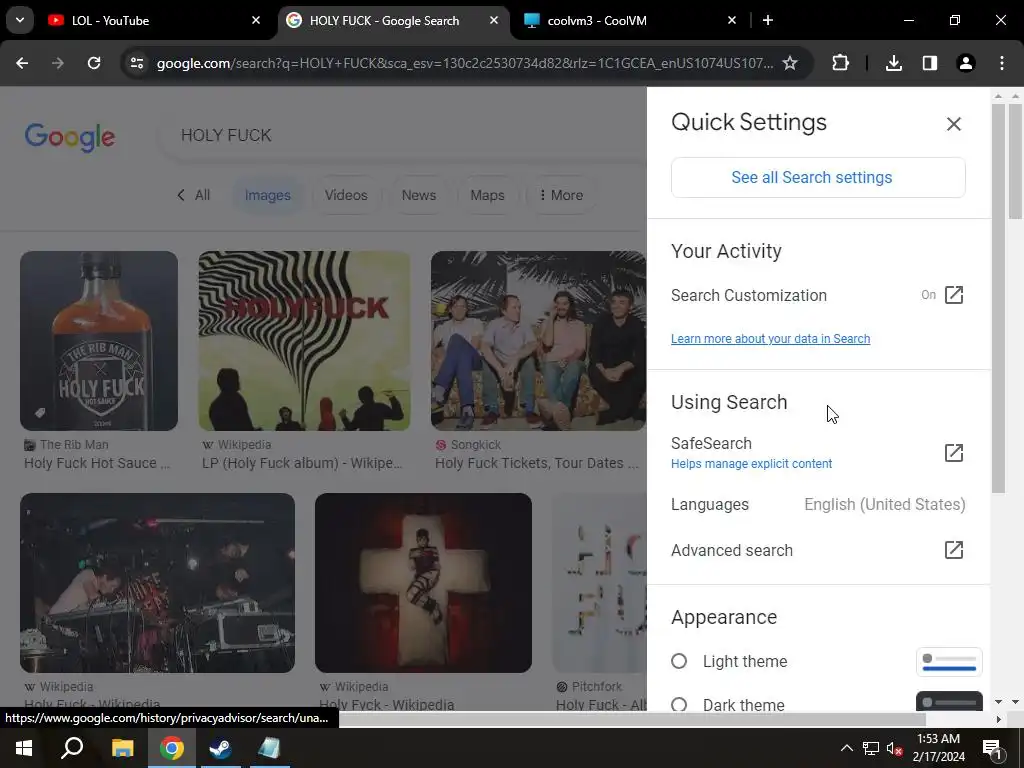Select Dark theme radio button
Viewport: 1024px width, 768px height.
tap(679, 705)
